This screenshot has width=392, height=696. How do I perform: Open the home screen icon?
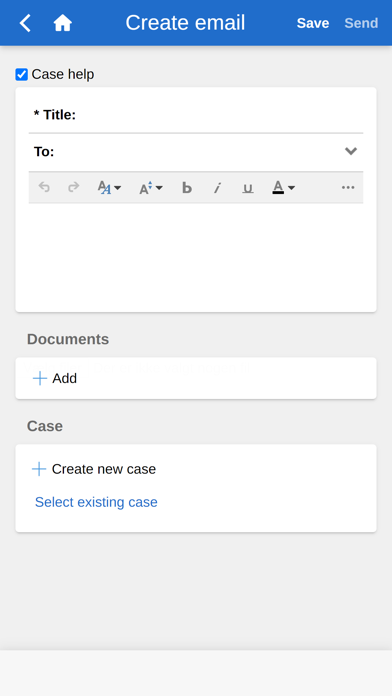(63, 23)
